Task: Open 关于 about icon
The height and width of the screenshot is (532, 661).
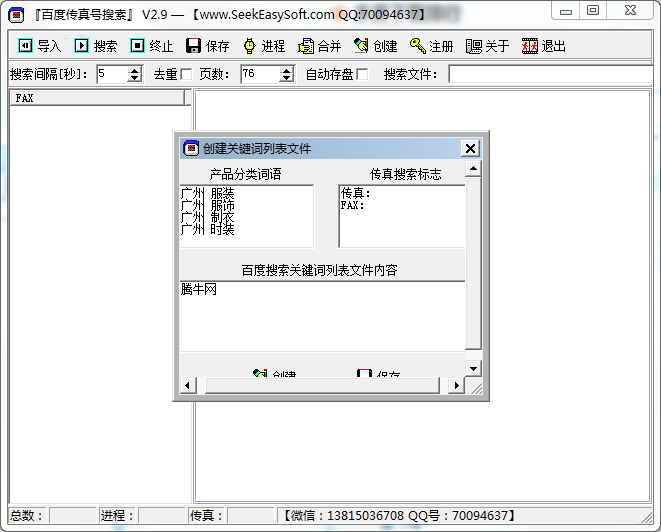Action: [473, 46]
